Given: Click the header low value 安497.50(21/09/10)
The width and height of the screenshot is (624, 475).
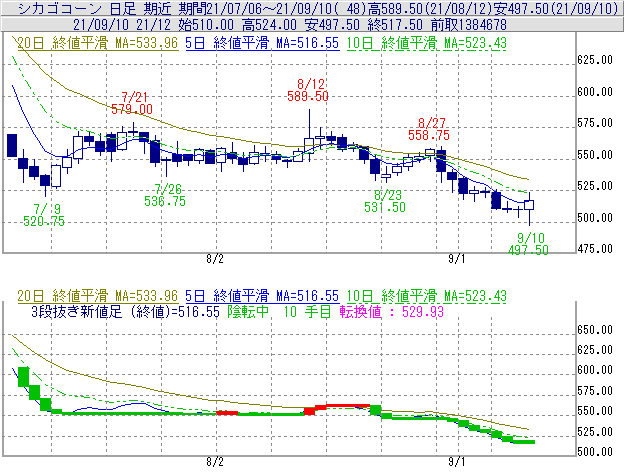Looking at the screenshot, I should tap(556, 9).
